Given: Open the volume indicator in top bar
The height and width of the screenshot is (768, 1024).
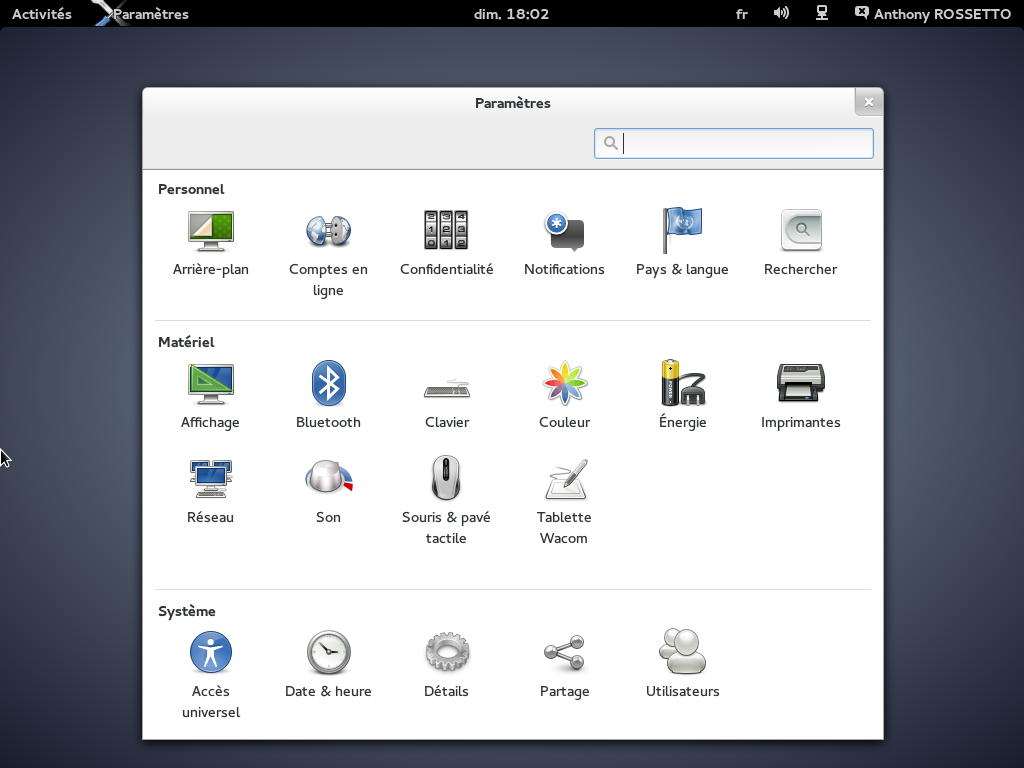Looking at the screenshot, I should (781, 13).
